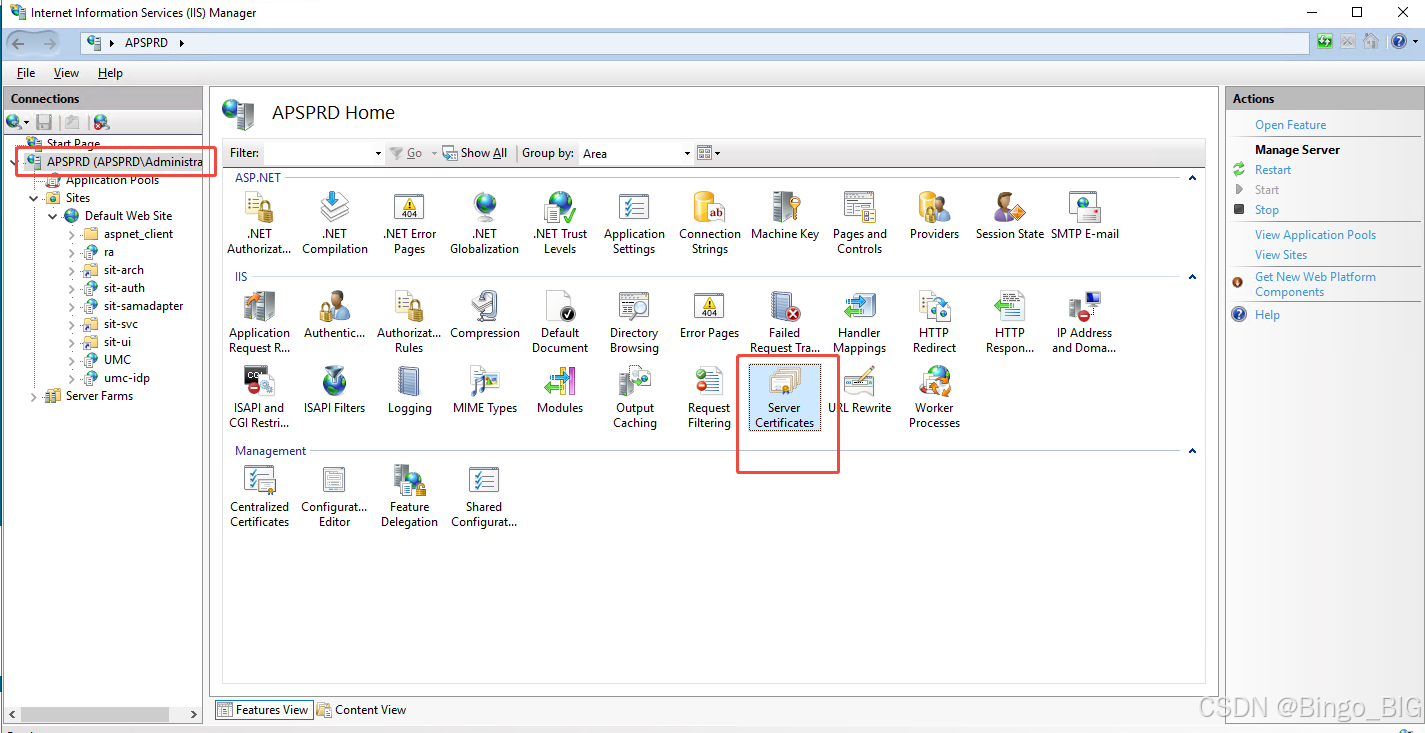Open the Output Caching feature
This screenshot has width=1425, height=733.
coord(634,397)
